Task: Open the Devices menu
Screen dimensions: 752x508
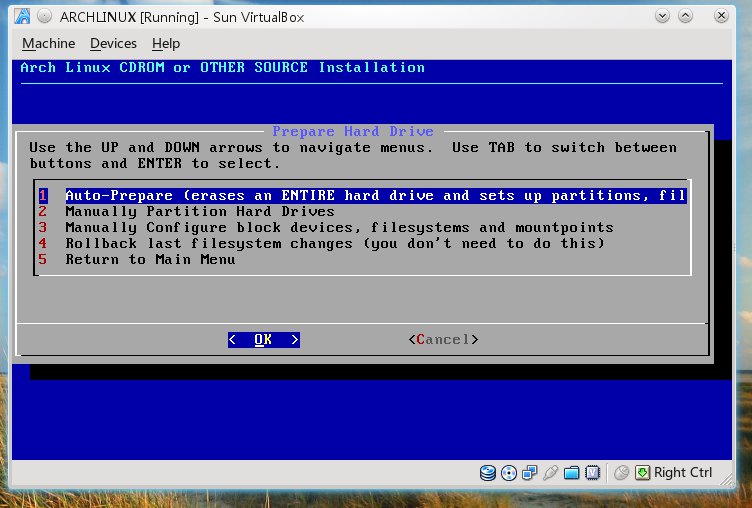Action: [x=113, y=44]
